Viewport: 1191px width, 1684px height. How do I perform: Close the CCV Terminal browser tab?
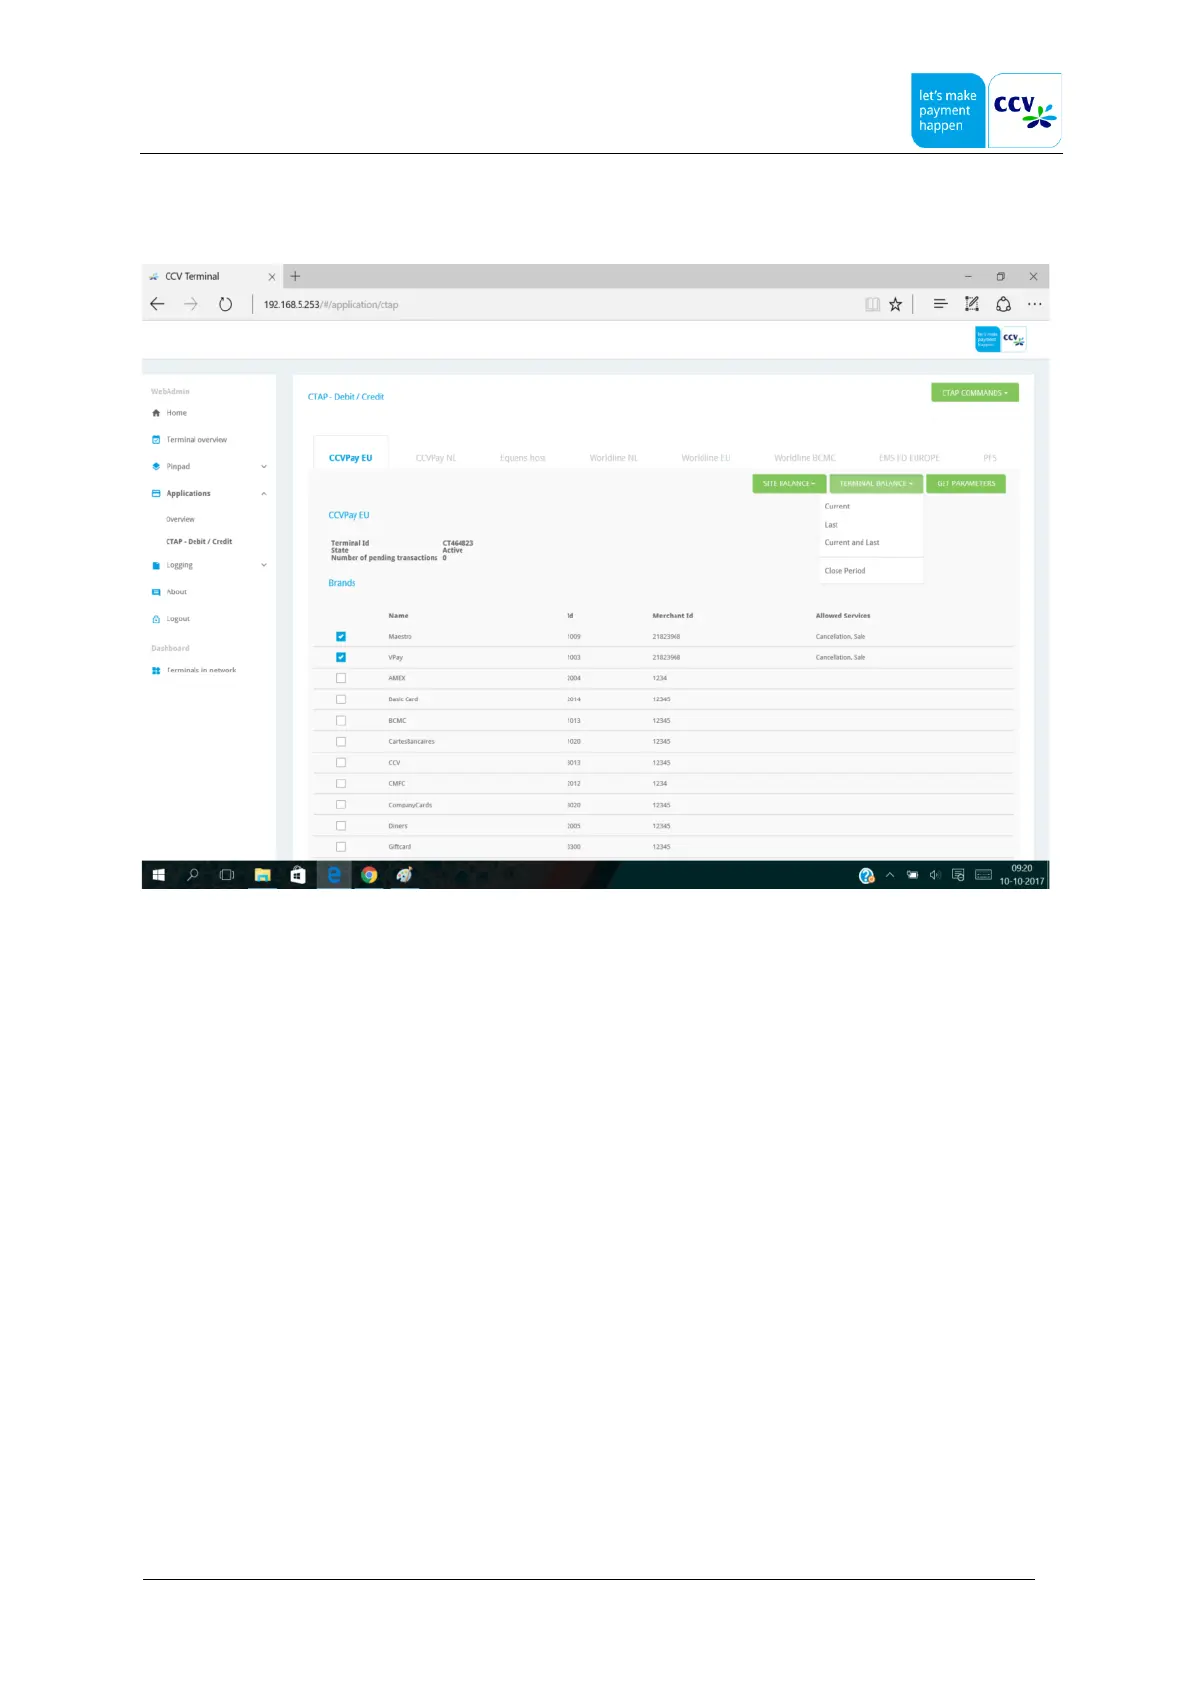point(272,277)
